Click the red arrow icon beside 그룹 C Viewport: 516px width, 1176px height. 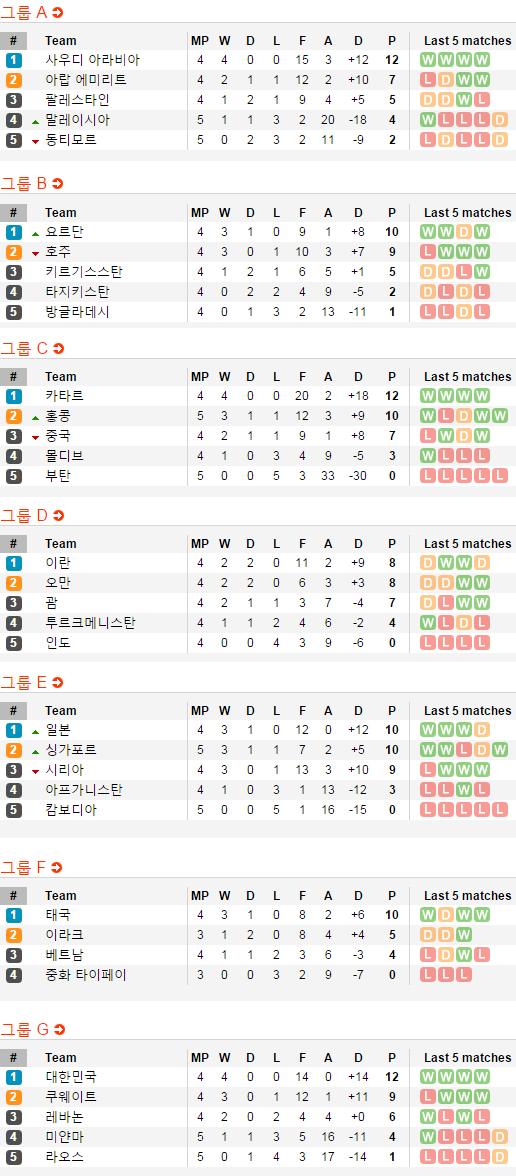pos(58,348)
